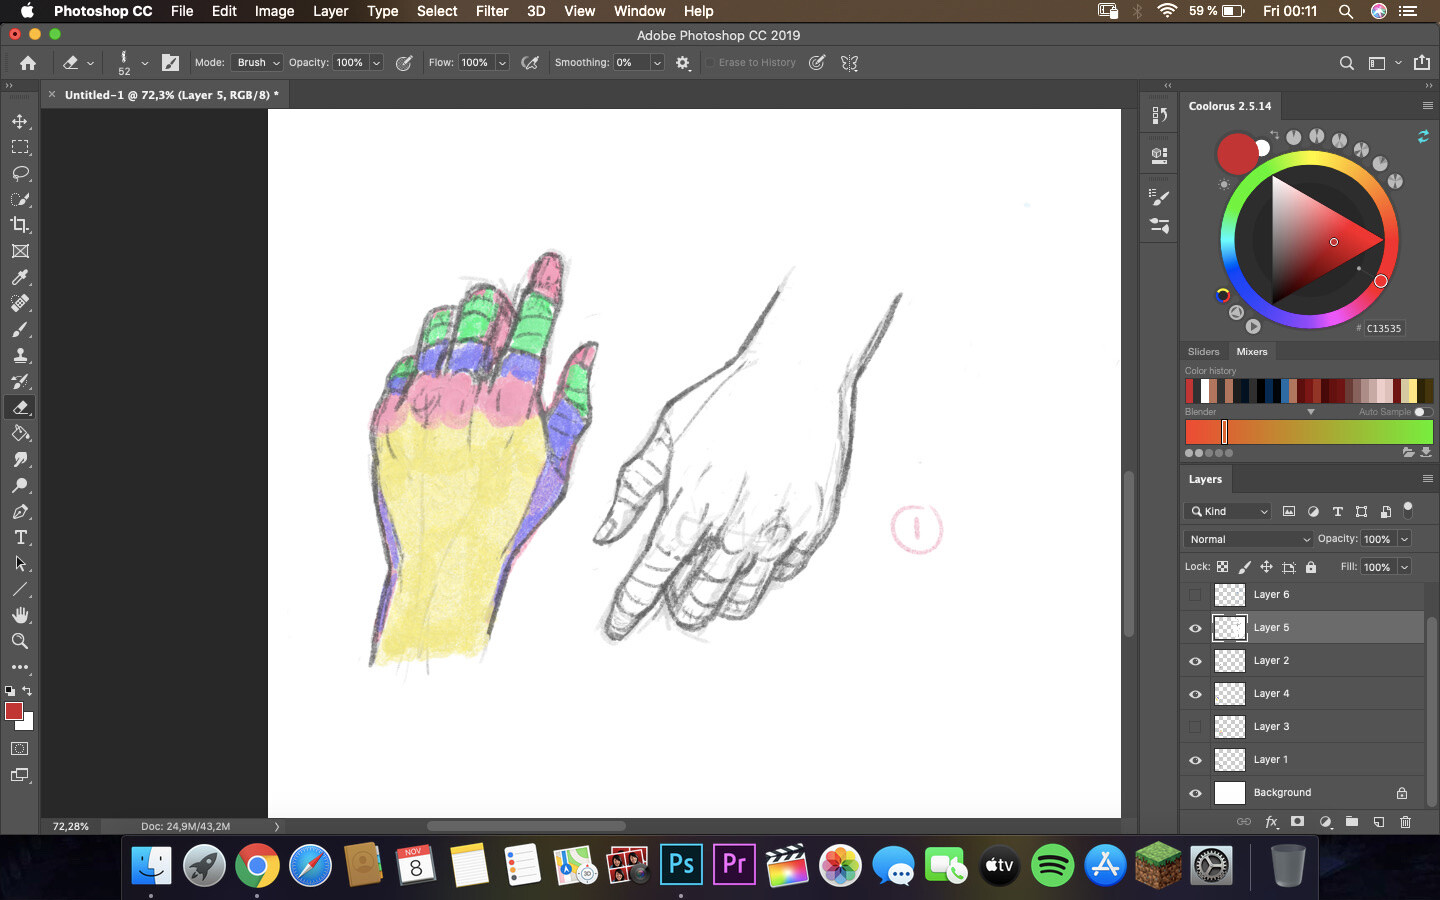Image resolution: width=1440 pixels, height=900 pixels.
Task: Select the Lasso tool
Action: point(20,173)
